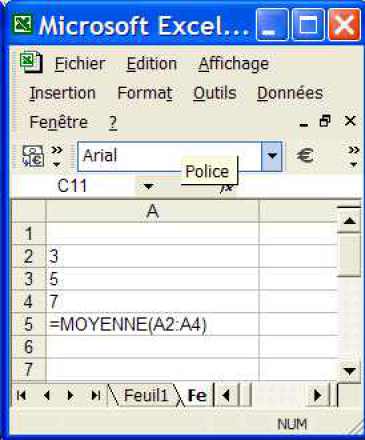Go to last sheet tab navigation arrow

click(x=96, y=395)
